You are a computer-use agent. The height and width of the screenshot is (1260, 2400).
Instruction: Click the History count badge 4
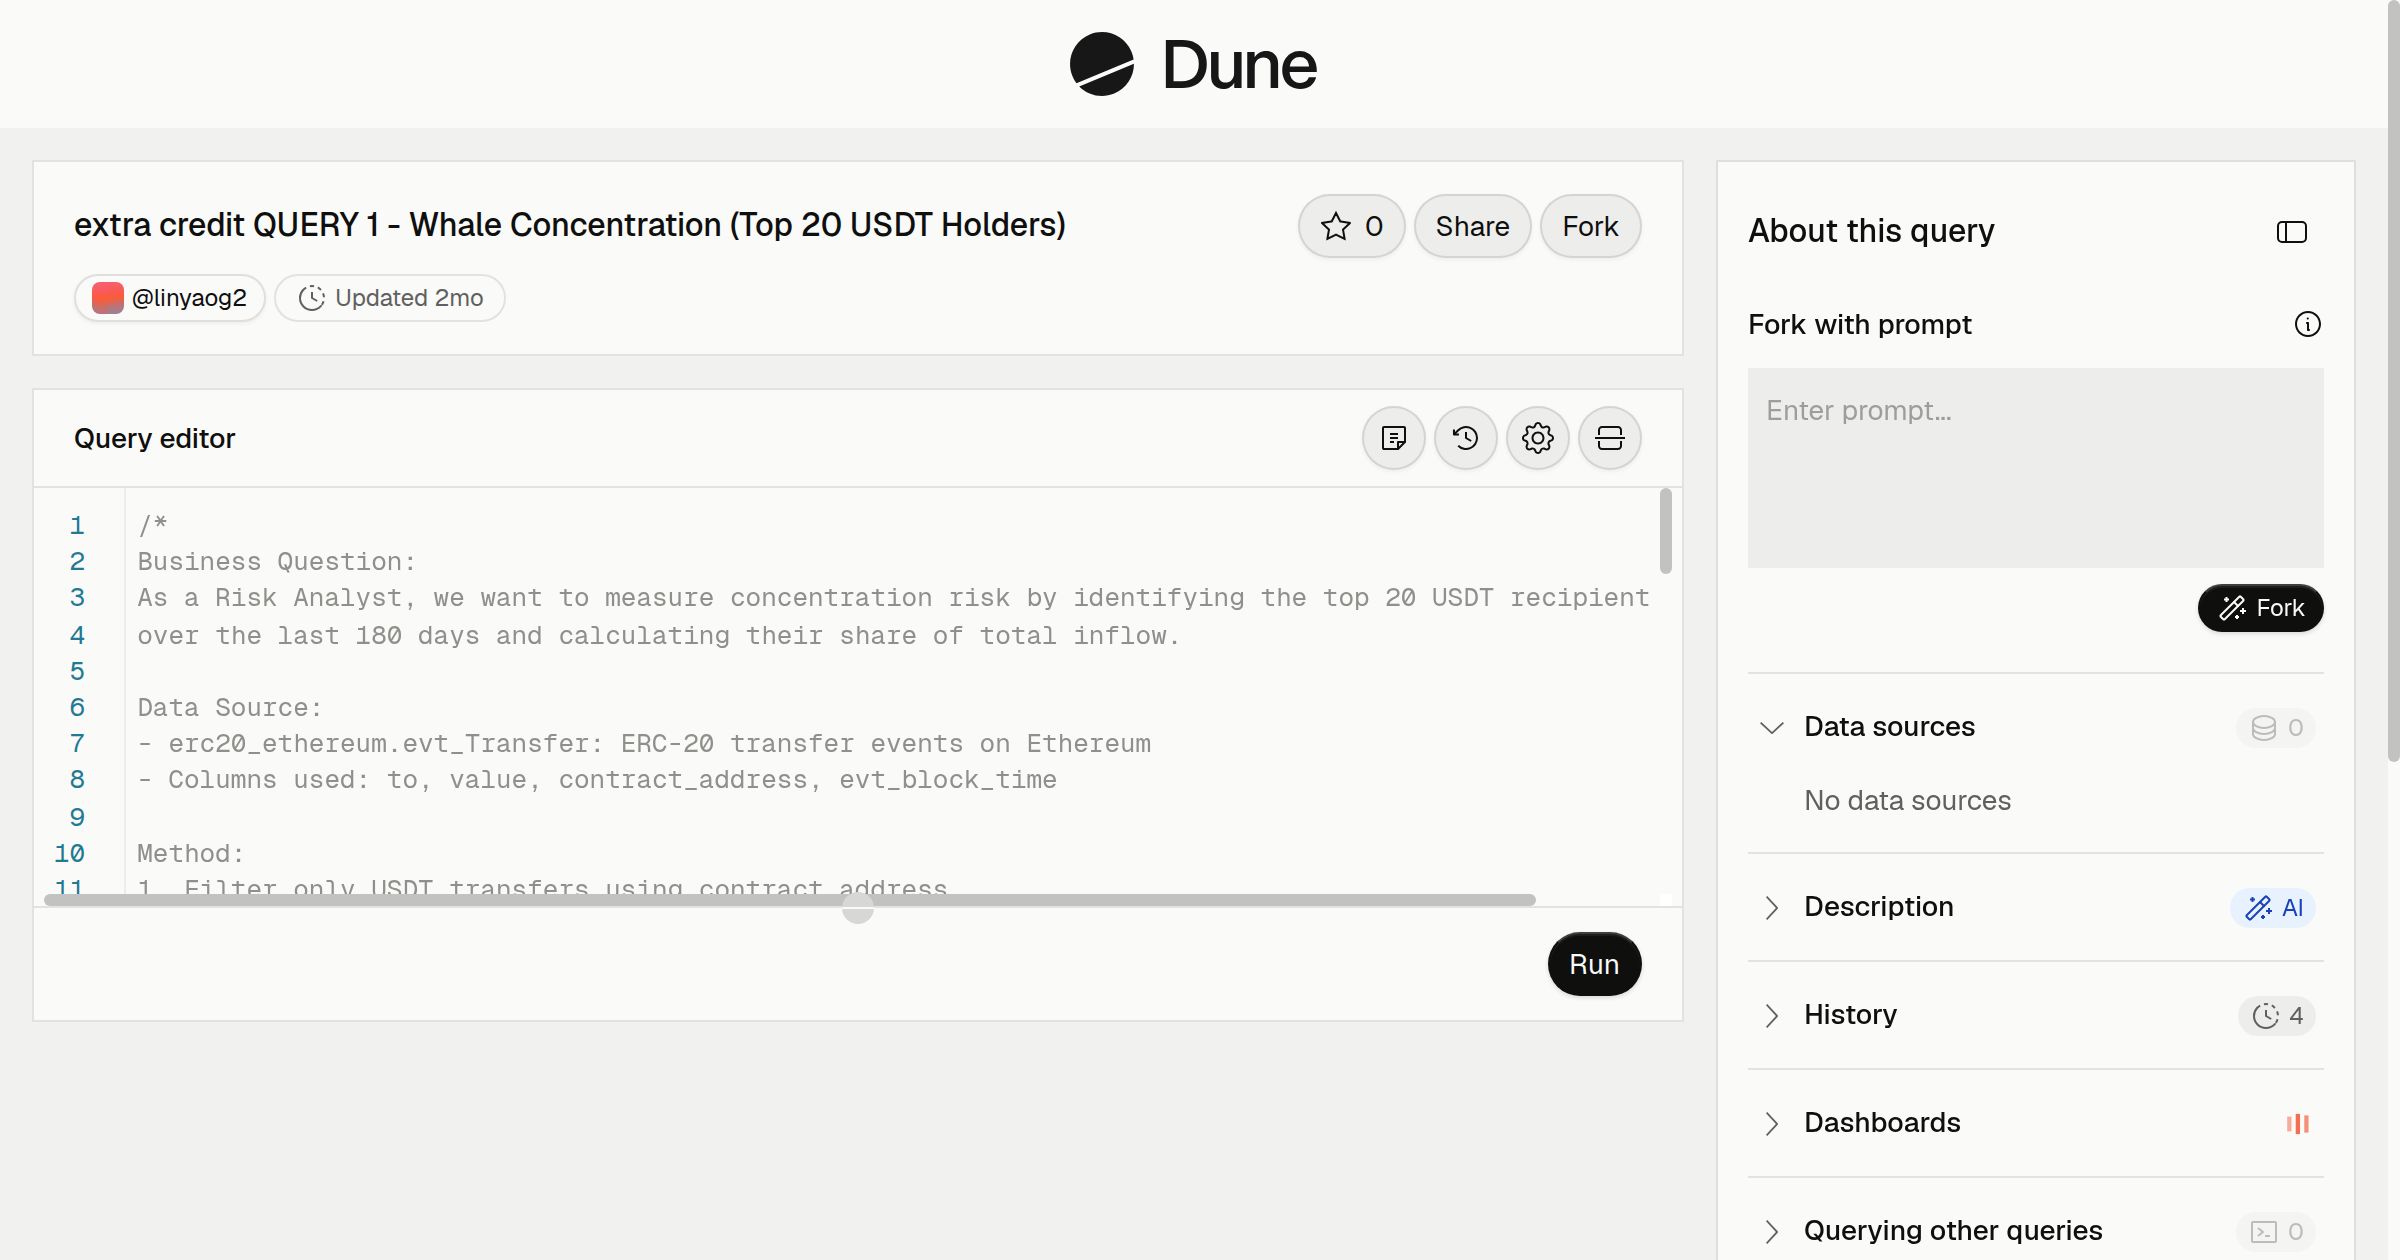(2277, 1015)
